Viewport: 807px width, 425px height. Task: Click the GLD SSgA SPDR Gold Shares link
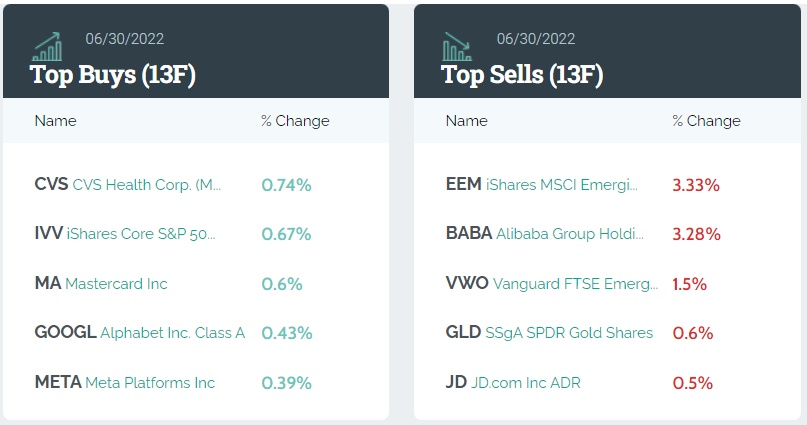tap(549, 333)
